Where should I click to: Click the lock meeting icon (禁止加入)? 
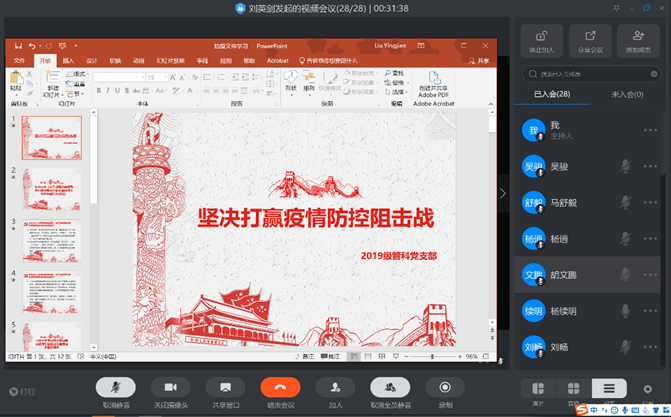pos(541,39)
